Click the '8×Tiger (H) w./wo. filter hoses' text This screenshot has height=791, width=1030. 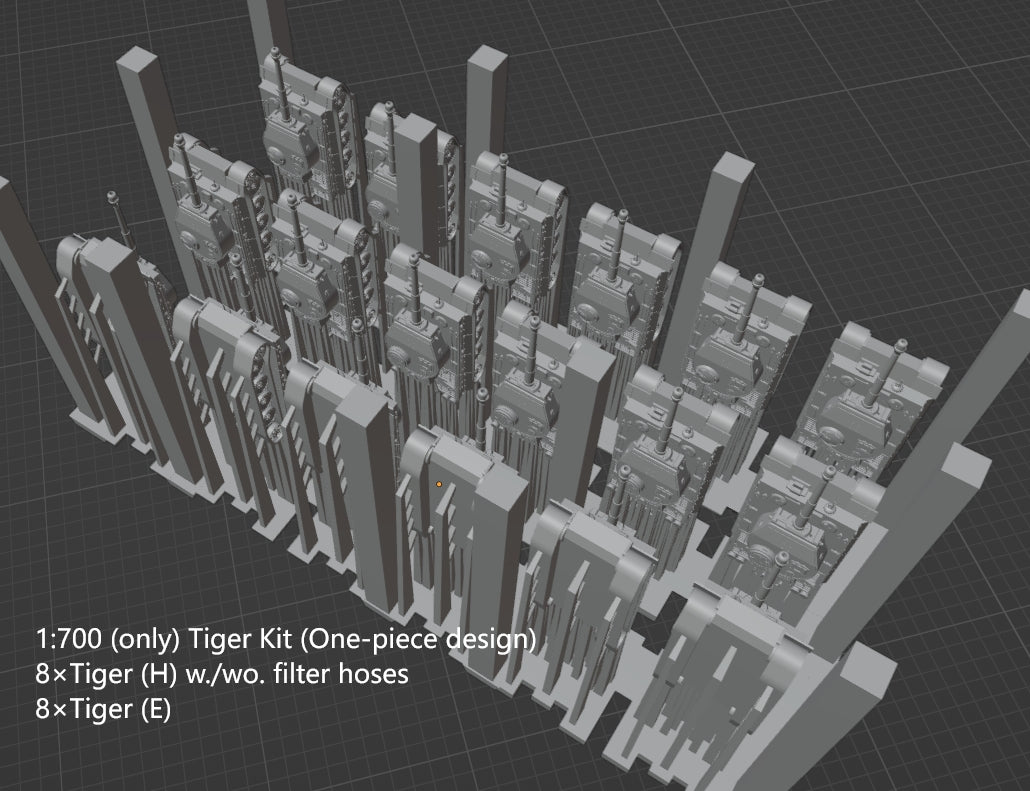[x=222, y=675]
